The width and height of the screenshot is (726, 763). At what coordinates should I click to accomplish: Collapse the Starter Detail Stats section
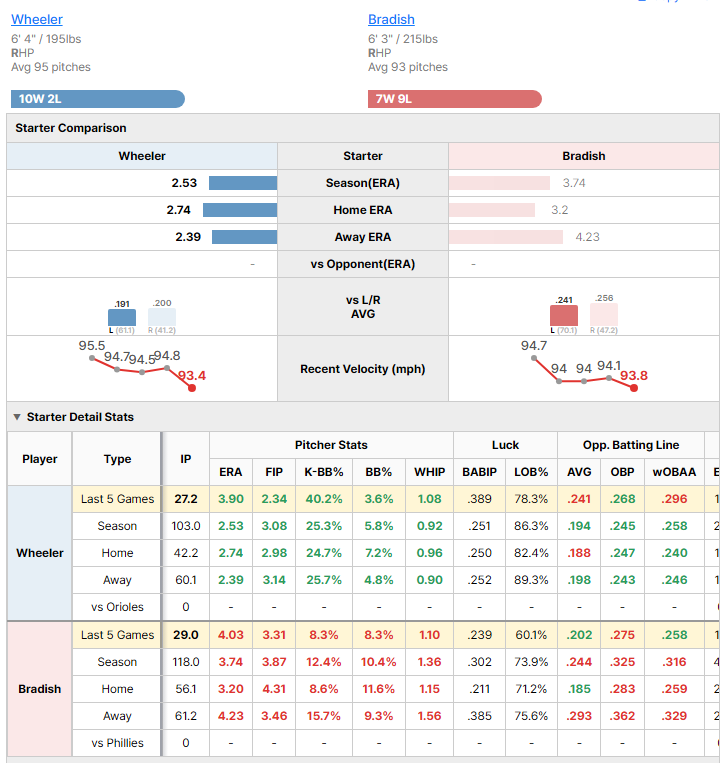pos(17,417)
